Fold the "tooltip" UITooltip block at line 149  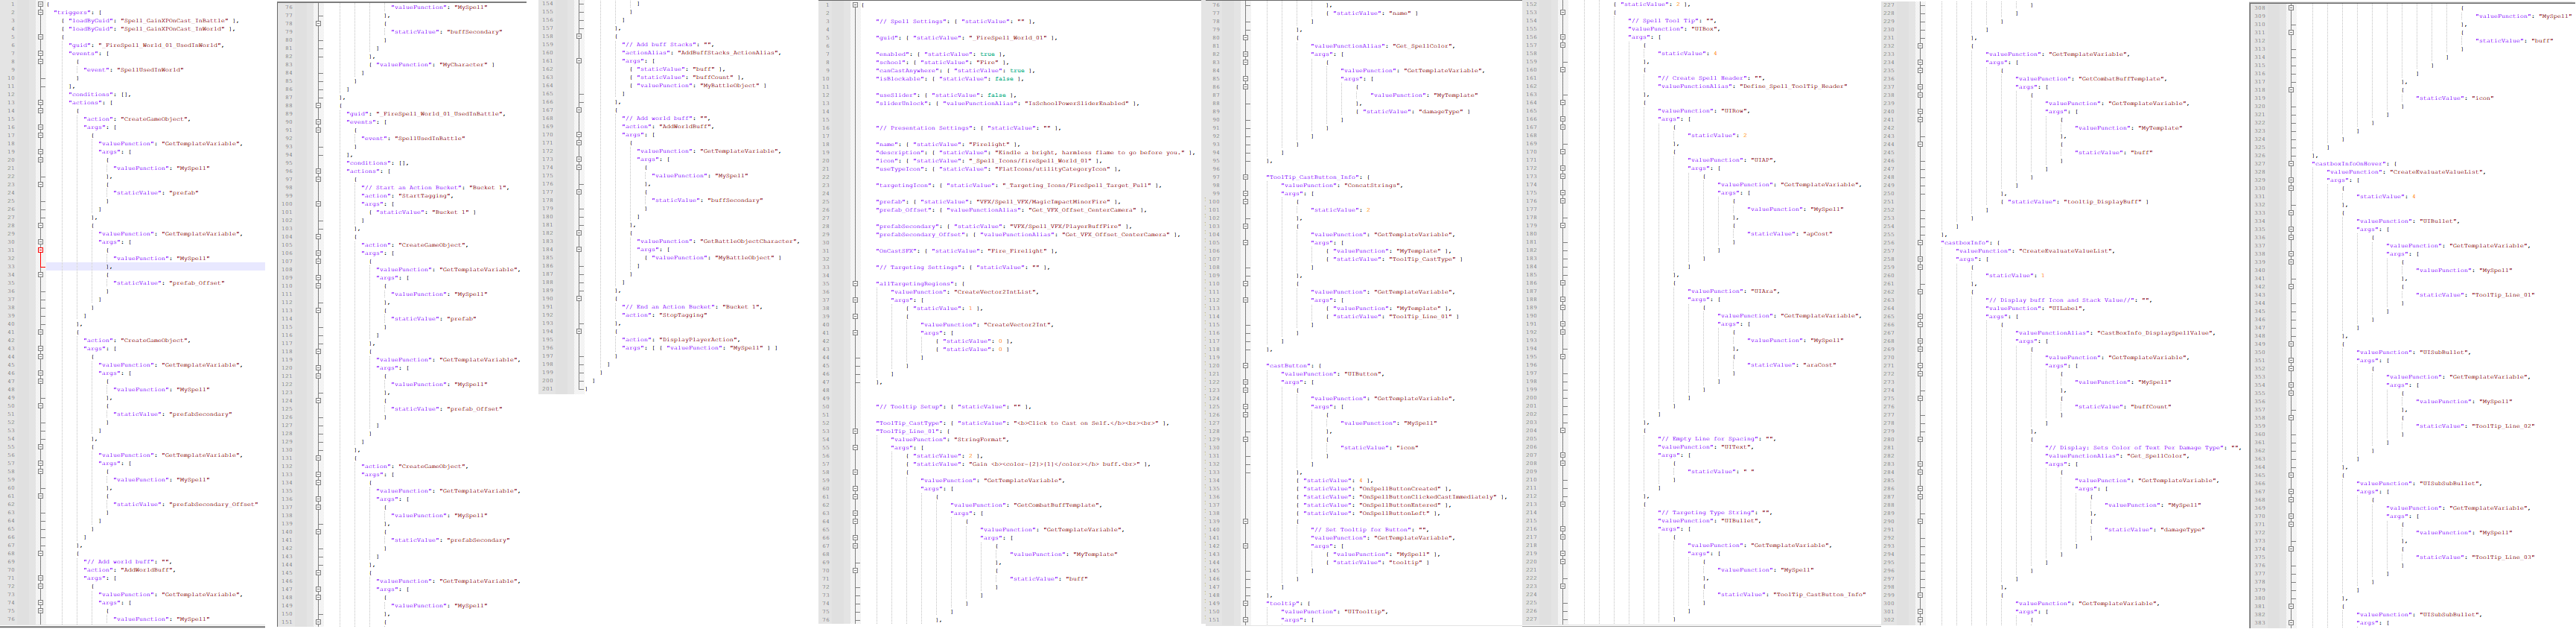pos(1245,604)
